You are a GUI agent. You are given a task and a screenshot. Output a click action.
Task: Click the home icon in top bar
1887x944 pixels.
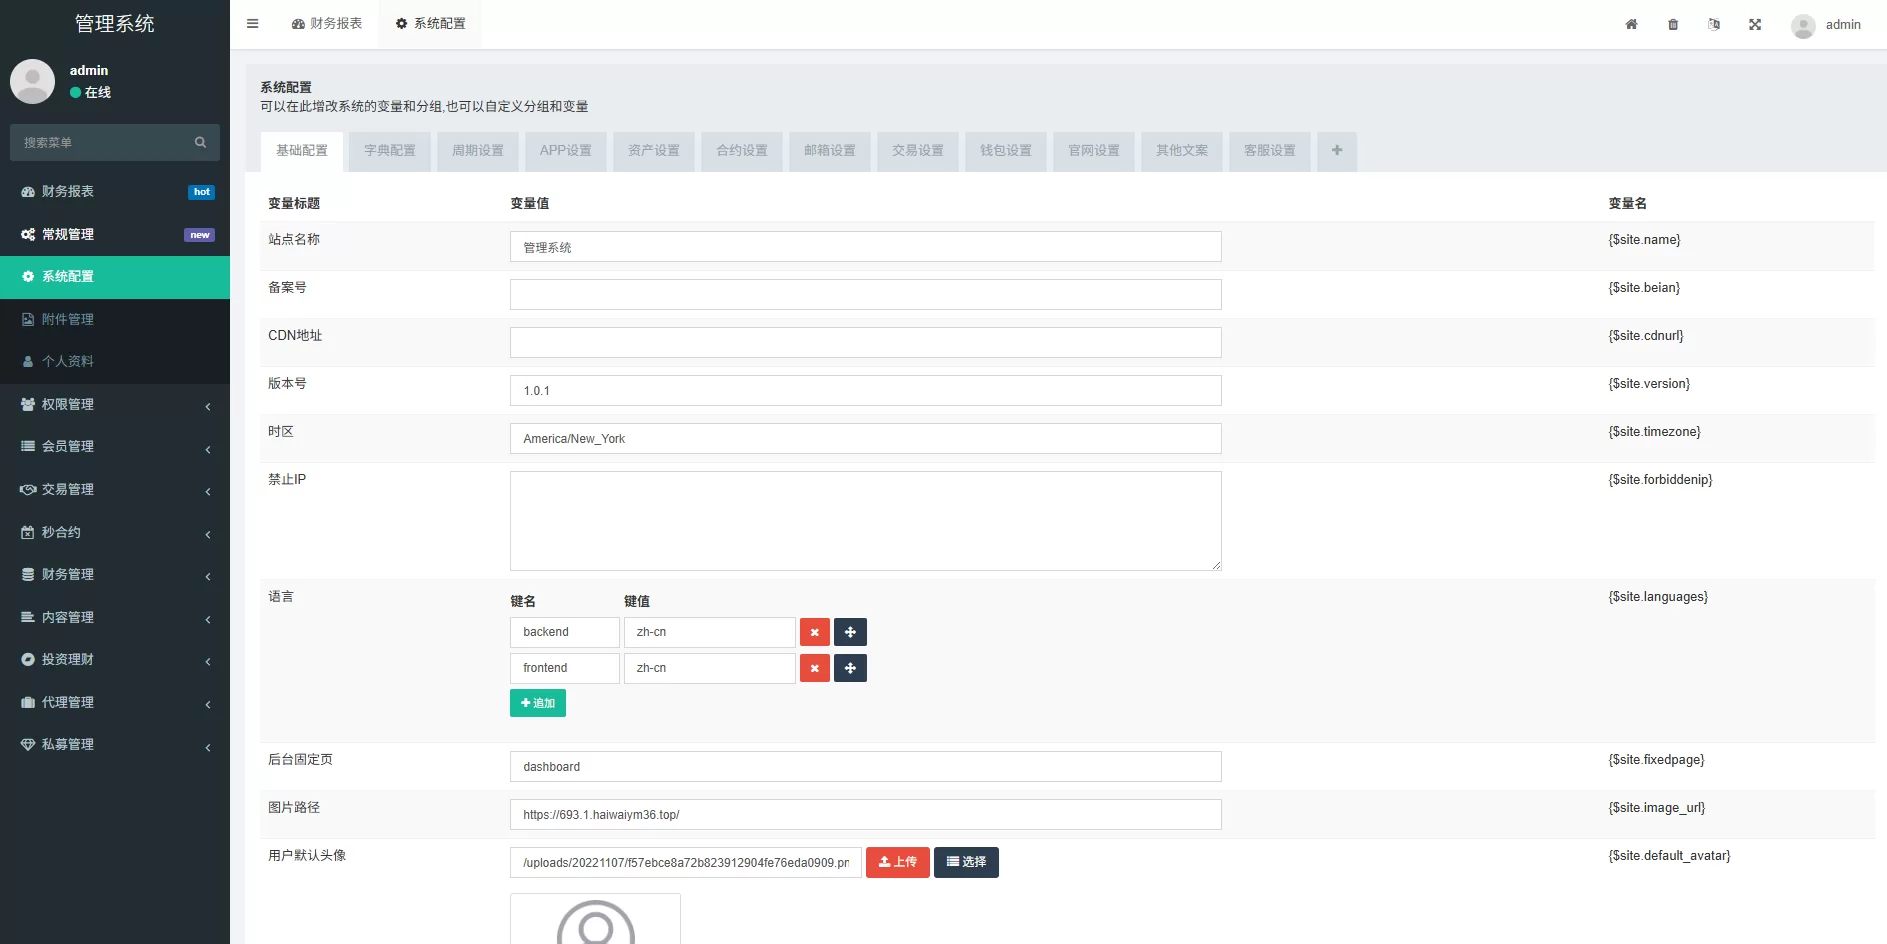pyautogui.click(x=1631, y=24)
